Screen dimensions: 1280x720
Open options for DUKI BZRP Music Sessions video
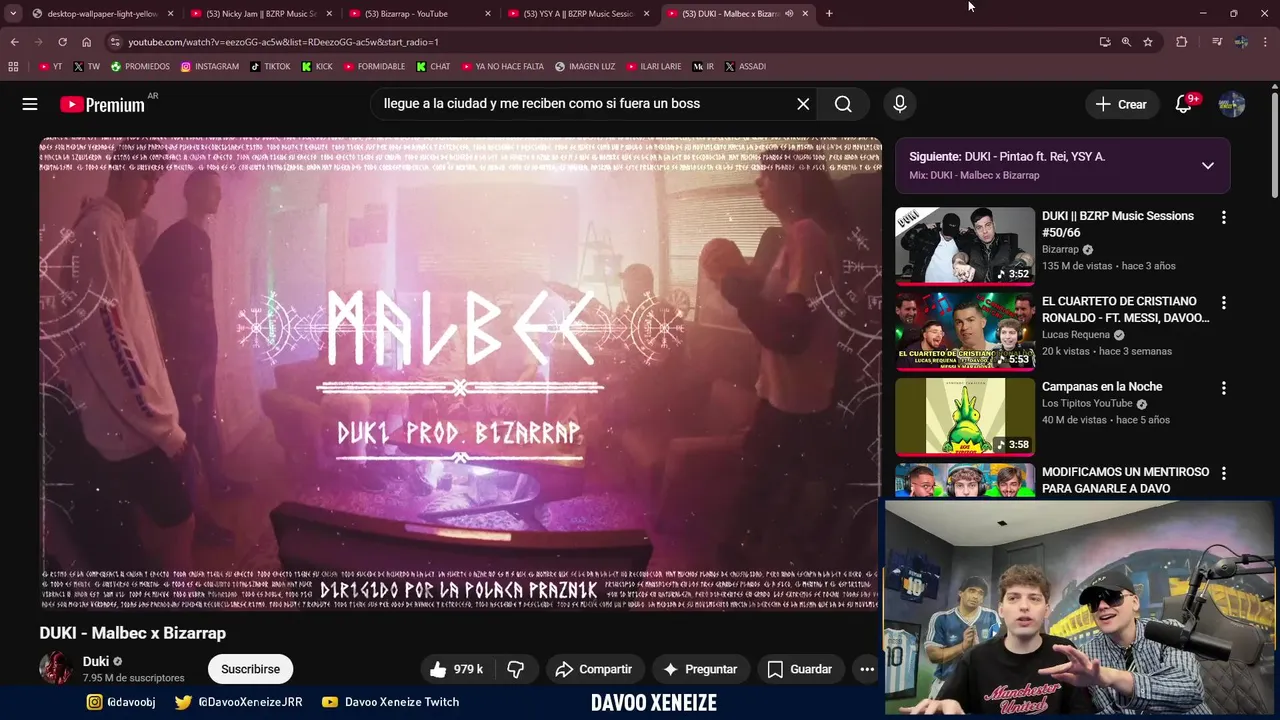pos(1223,217)
